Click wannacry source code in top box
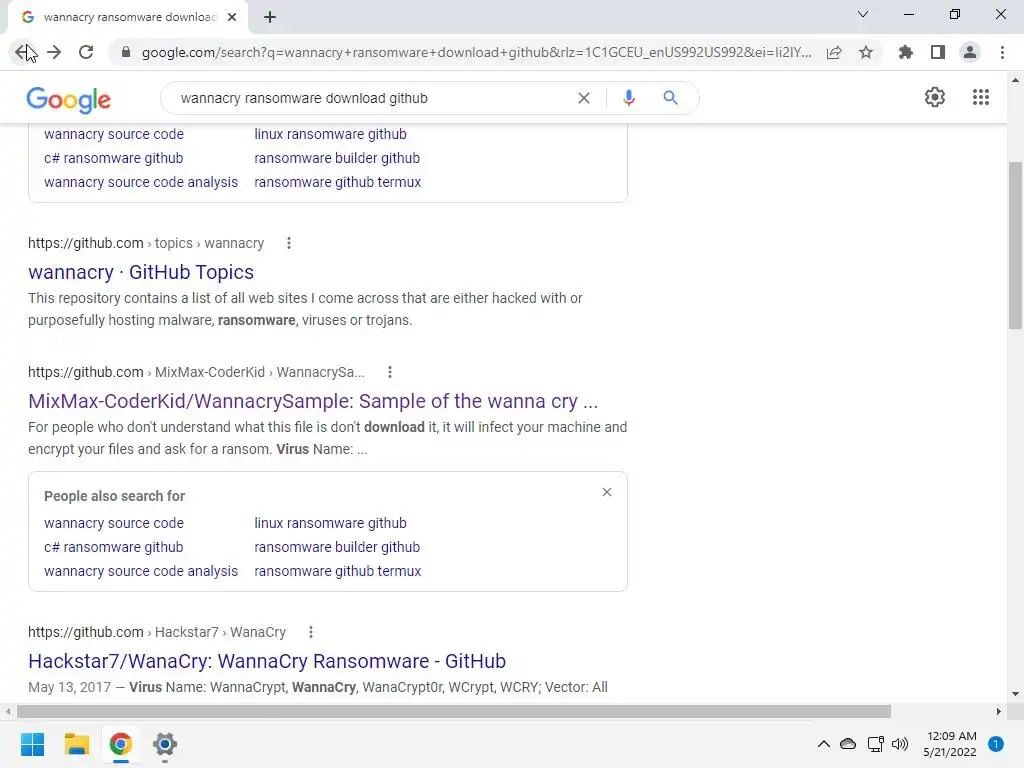 pos(114,134)
